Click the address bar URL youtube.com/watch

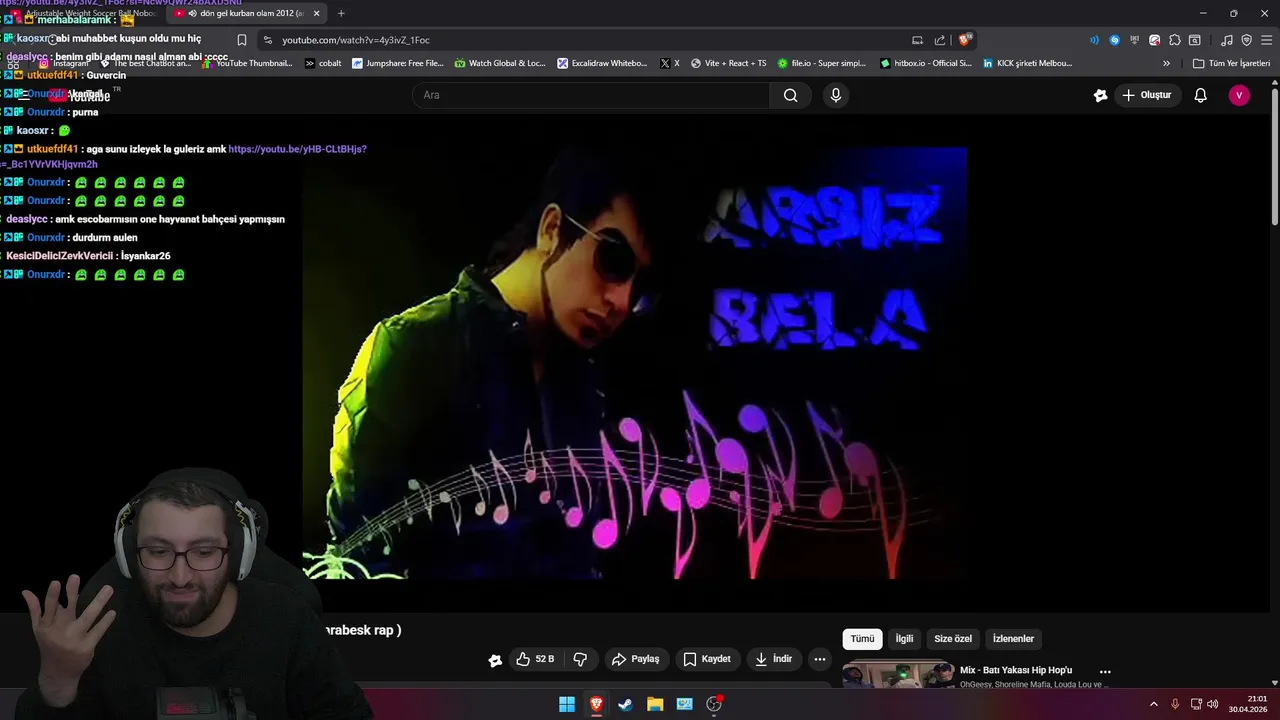click(x=356, y=40)
